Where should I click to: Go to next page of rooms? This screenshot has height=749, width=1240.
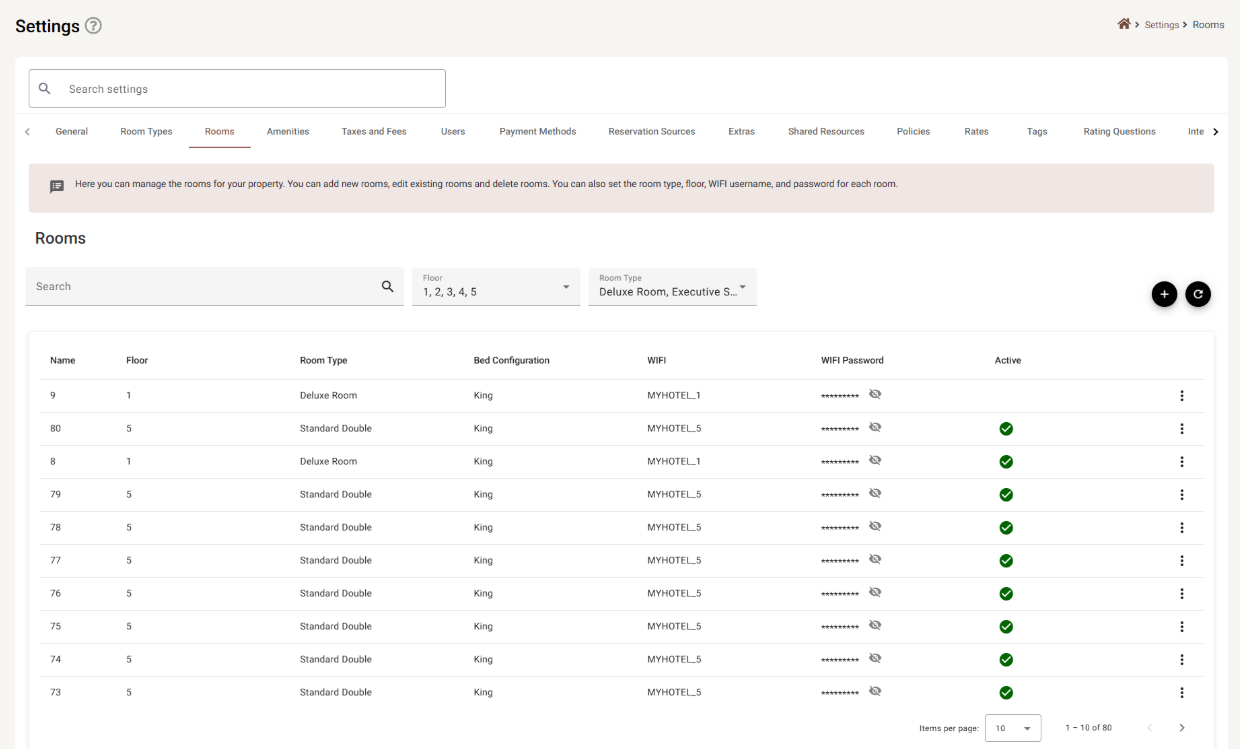[1182, 728]
